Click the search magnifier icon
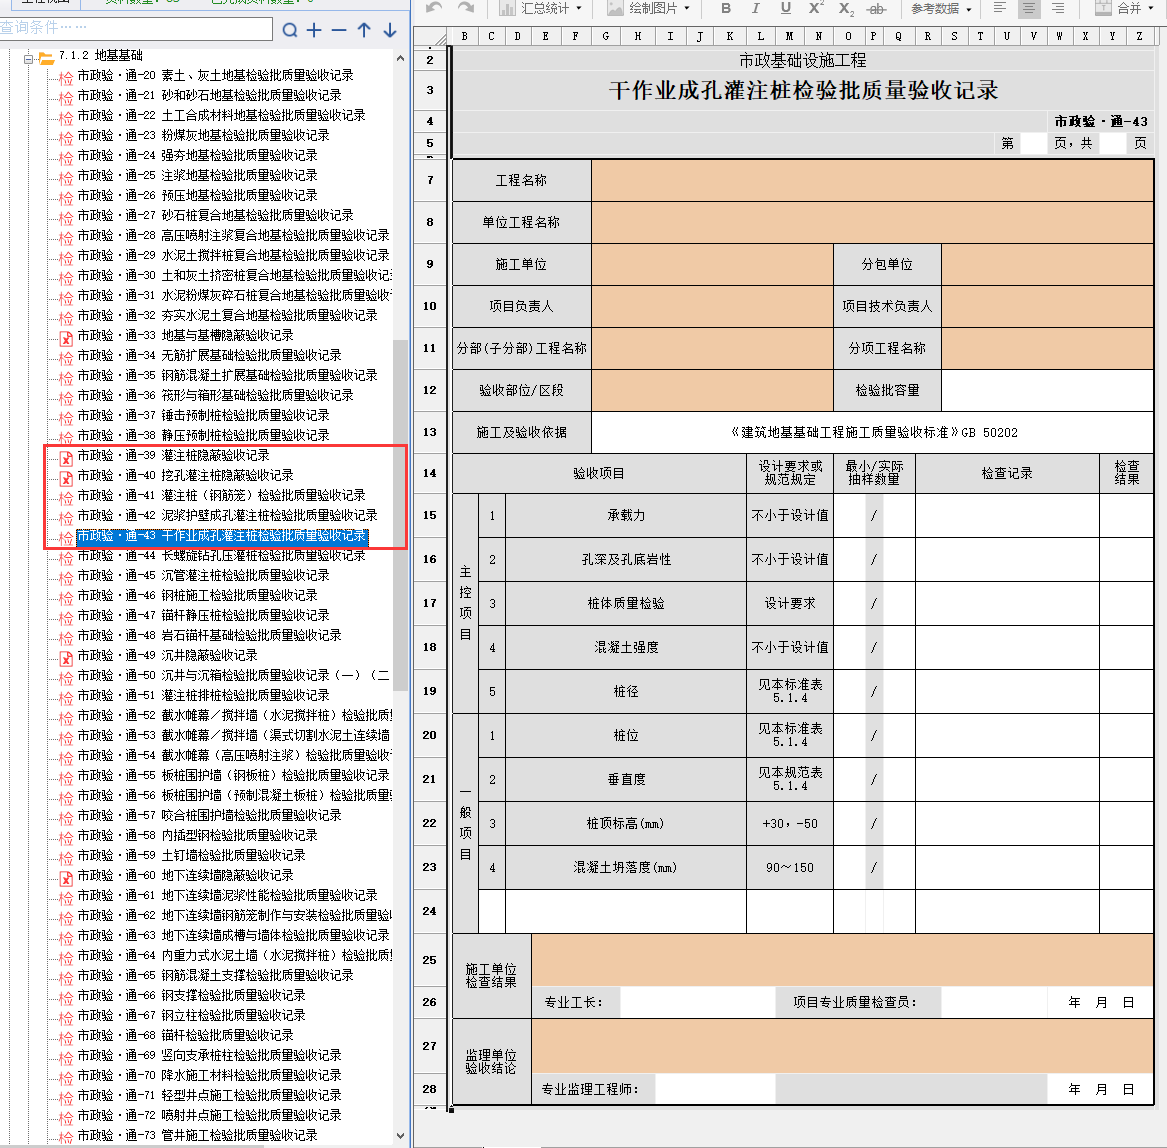The image size is (1167, 1148). (x=290, y=30)
